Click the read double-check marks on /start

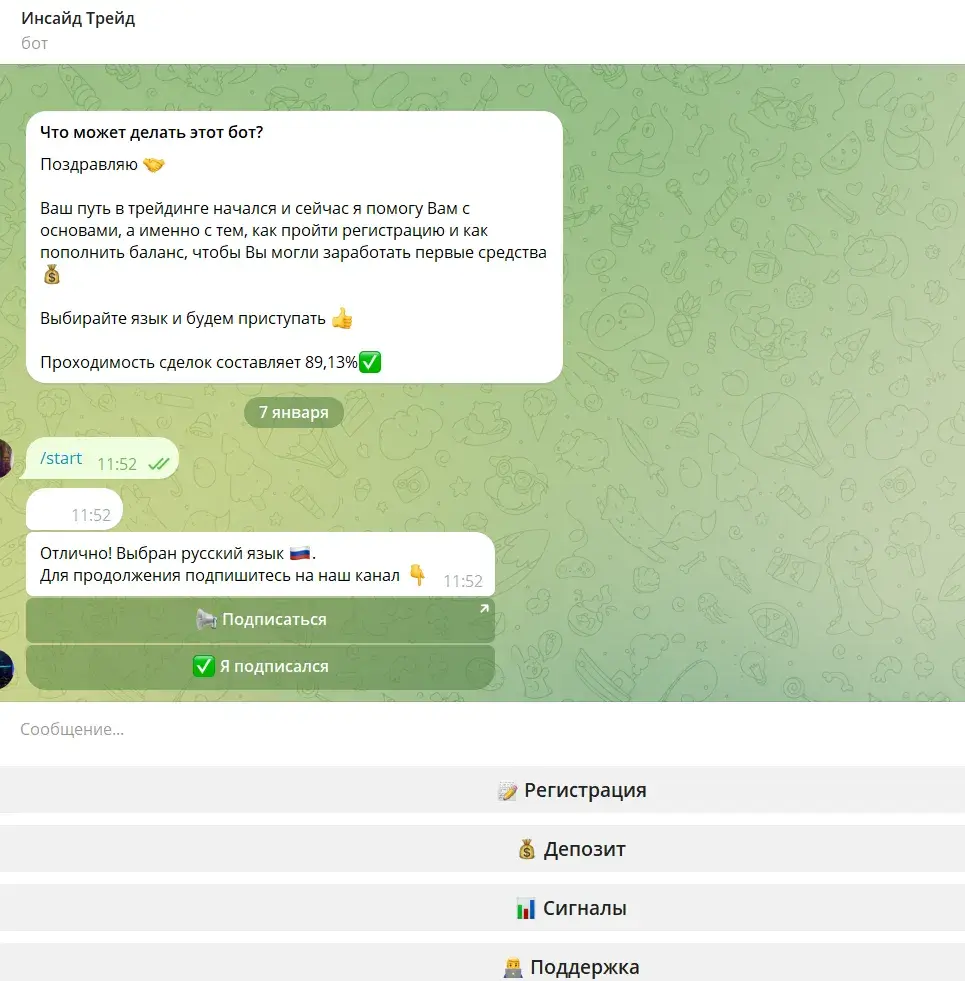click(x=159, y=464)
